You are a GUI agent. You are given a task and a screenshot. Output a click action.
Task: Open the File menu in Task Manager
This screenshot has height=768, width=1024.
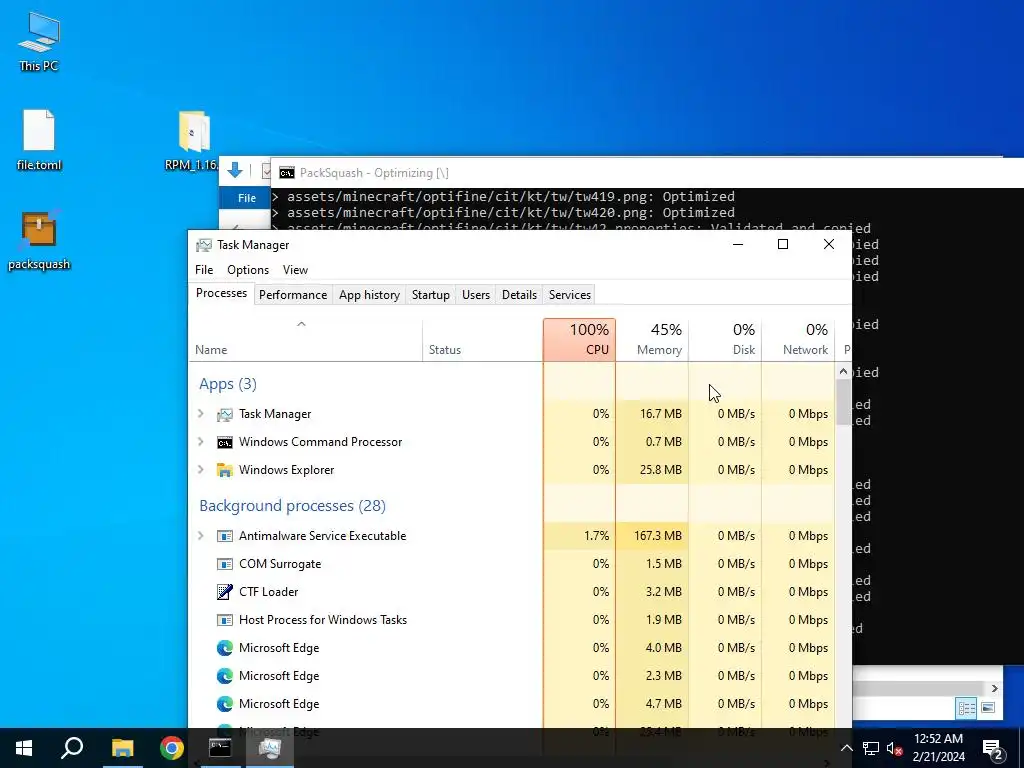(x=204, y=270)
